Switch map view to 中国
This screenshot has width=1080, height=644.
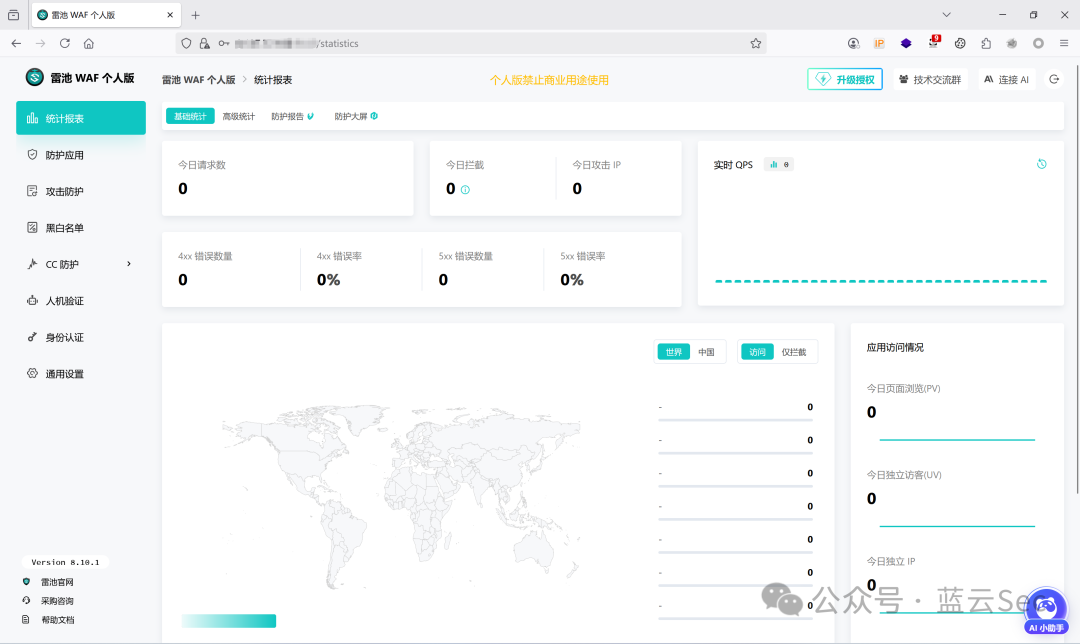point(706,352)
